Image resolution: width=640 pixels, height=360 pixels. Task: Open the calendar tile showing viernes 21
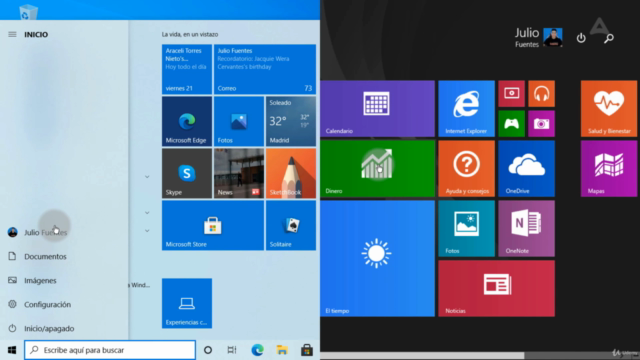coord(187,69)
